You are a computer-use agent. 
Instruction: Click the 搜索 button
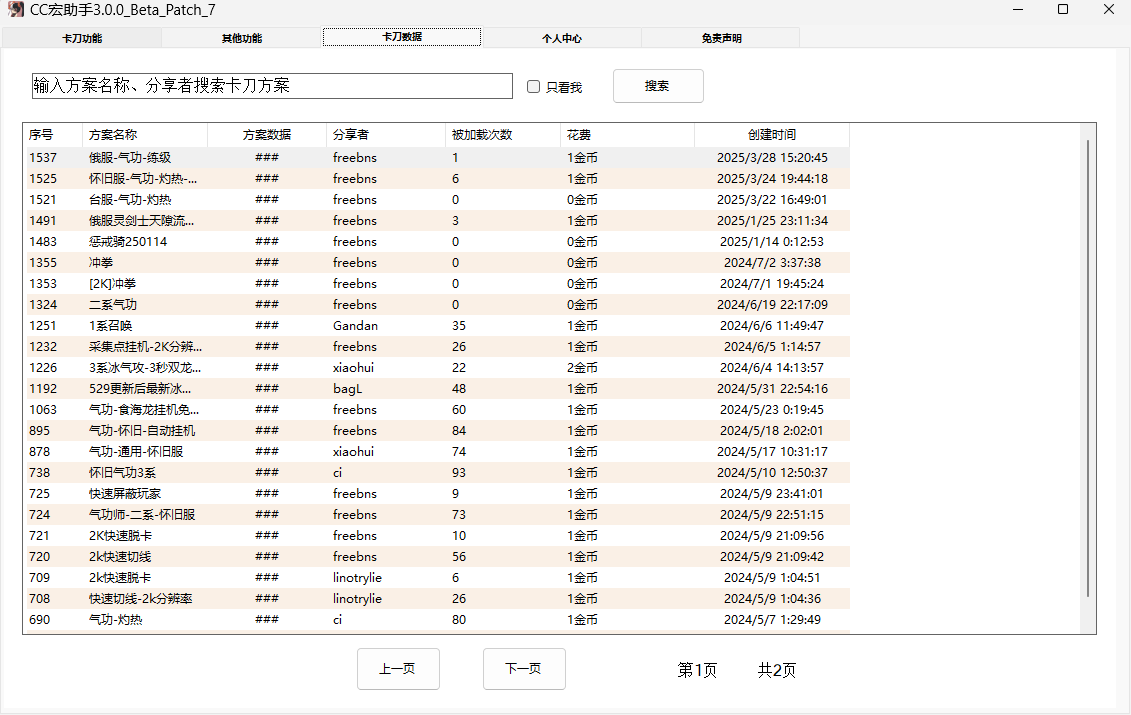pyautogui.click(x=658, y=86)
